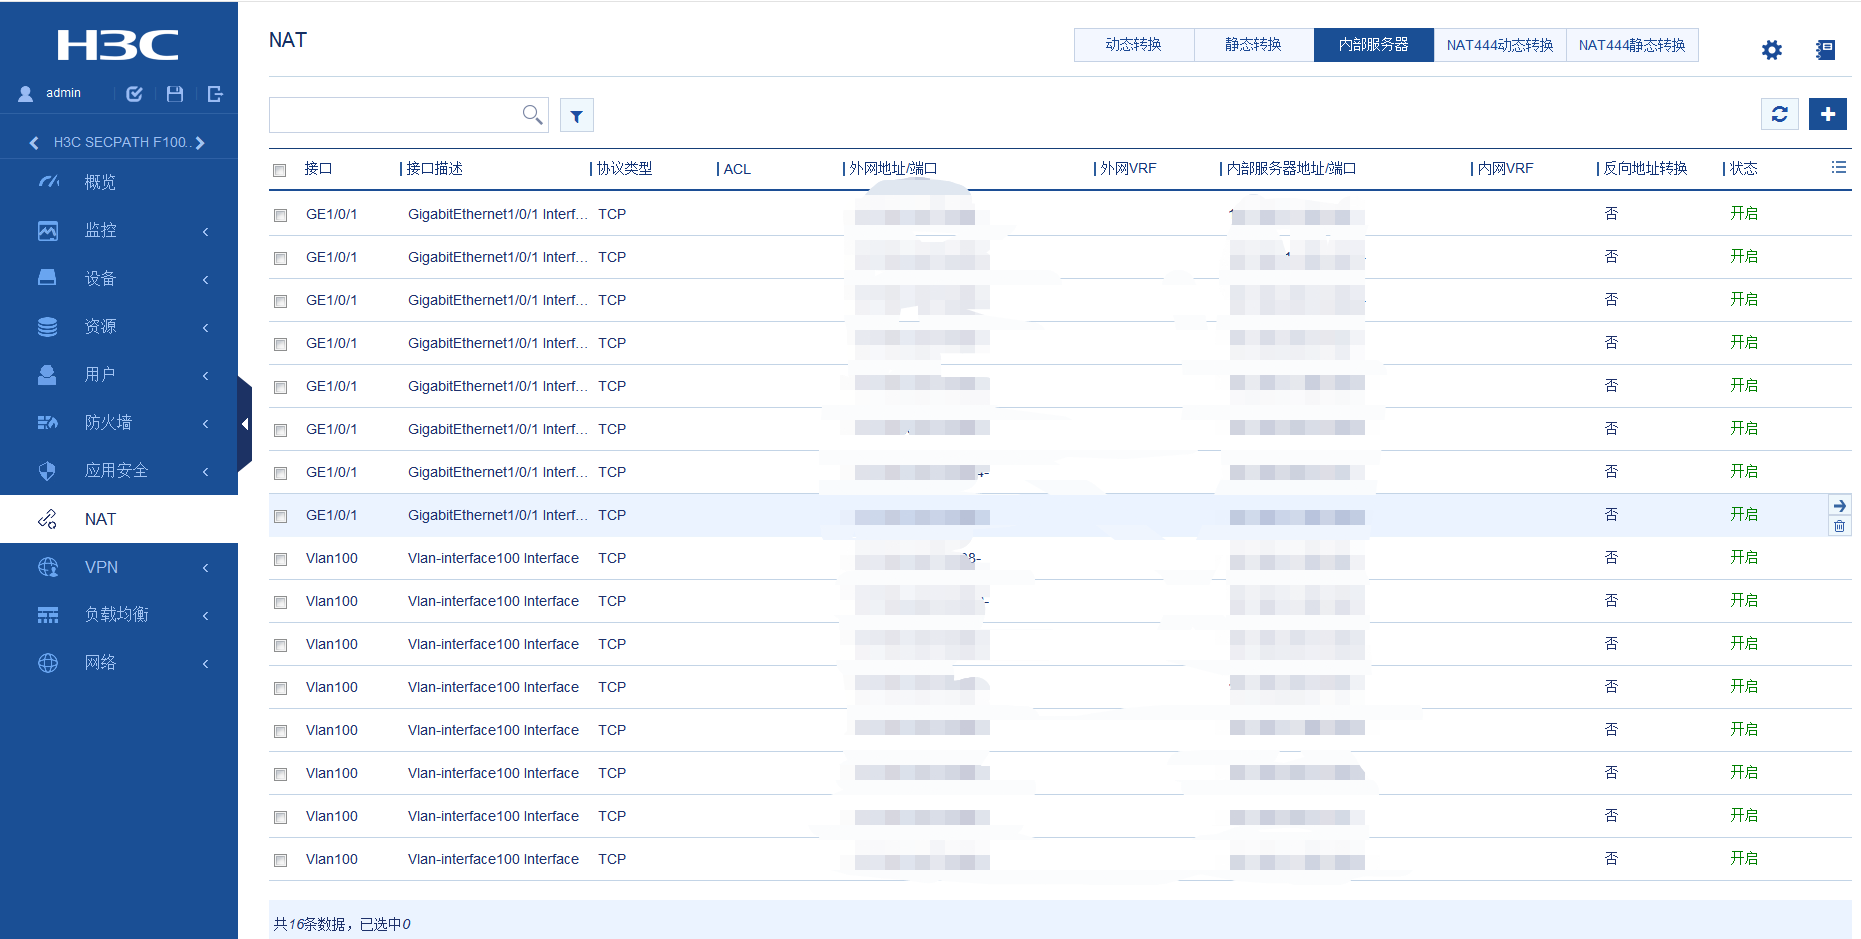The height and width of the screenshot is (939, 1861).
Task: Select the last Vlan100 row checkbox
Action: tap(280, 860)
